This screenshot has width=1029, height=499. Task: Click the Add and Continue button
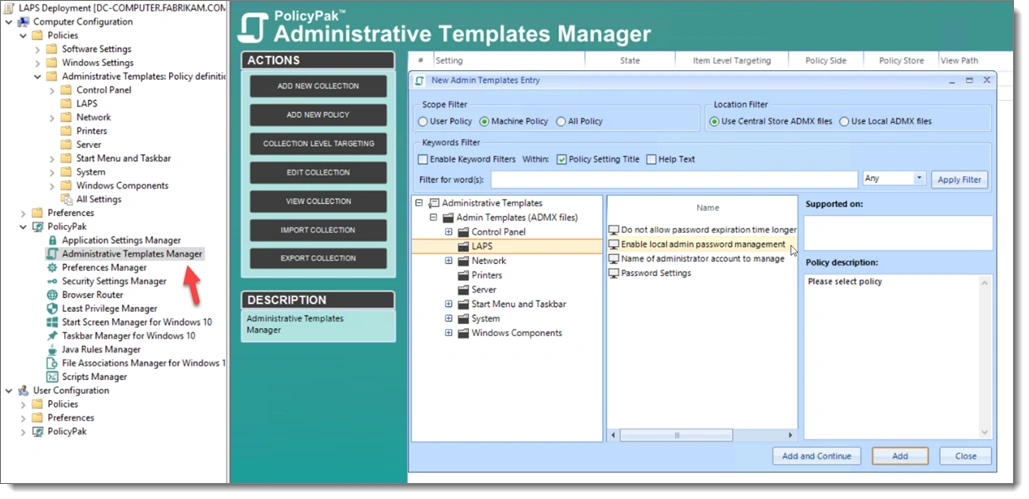point(816,456)
